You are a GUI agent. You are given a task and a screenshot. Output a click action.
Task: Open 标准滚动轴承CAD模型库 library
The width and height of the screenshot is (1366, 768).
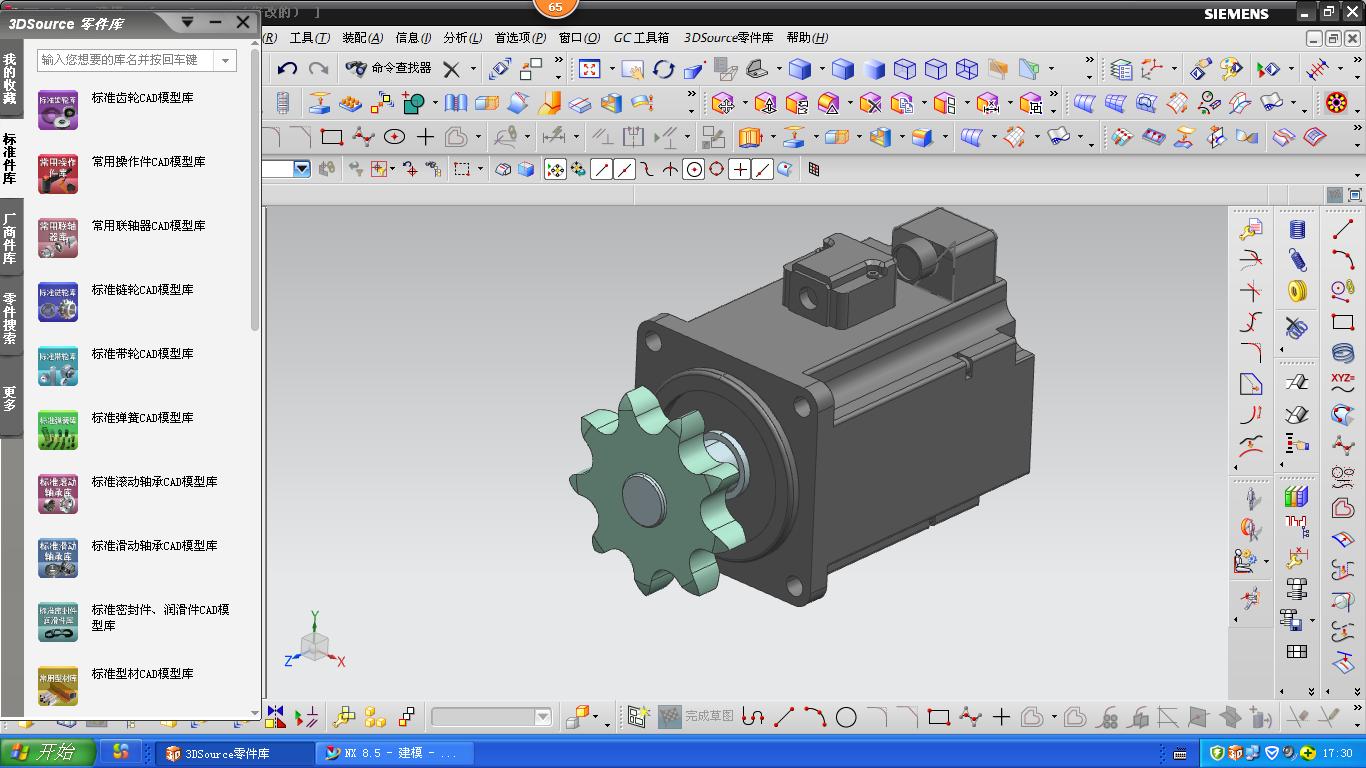[154, 482]
